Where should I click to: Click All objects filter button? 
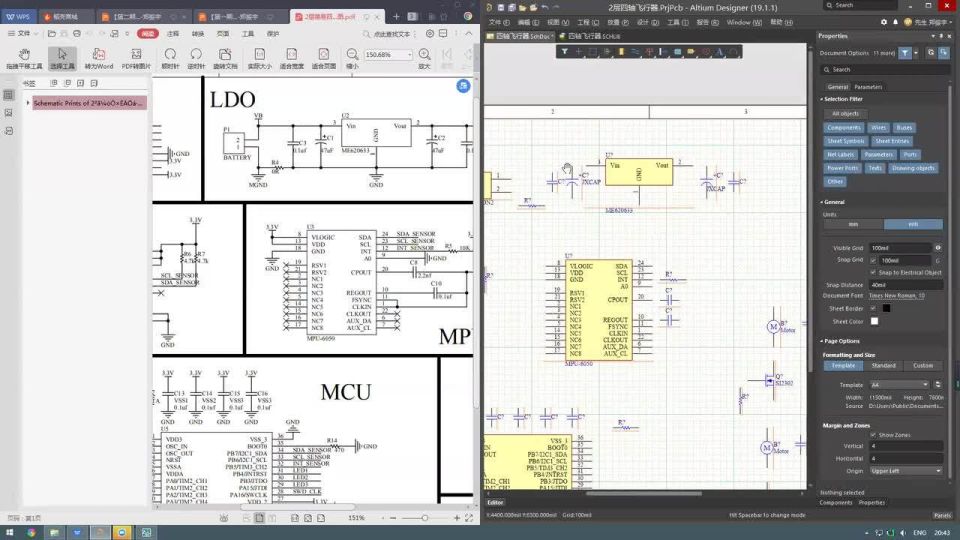point(845,113)
